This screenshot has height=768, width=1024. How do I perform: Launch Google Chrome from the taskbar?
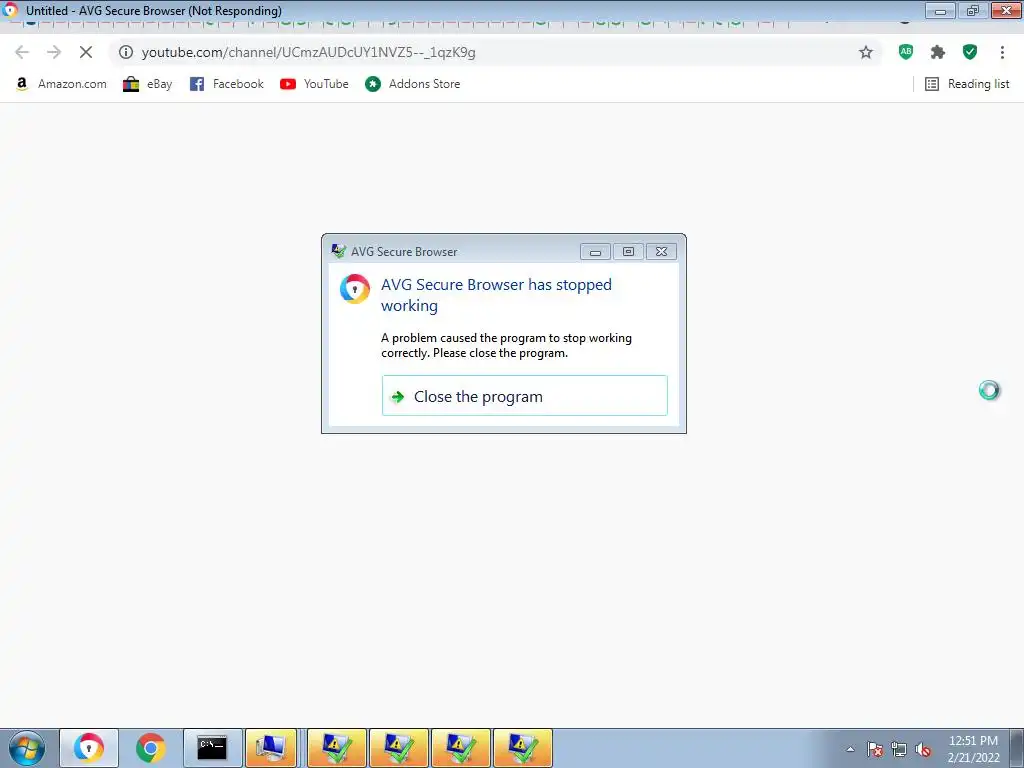pyautogui.click(x=150, y=748)
